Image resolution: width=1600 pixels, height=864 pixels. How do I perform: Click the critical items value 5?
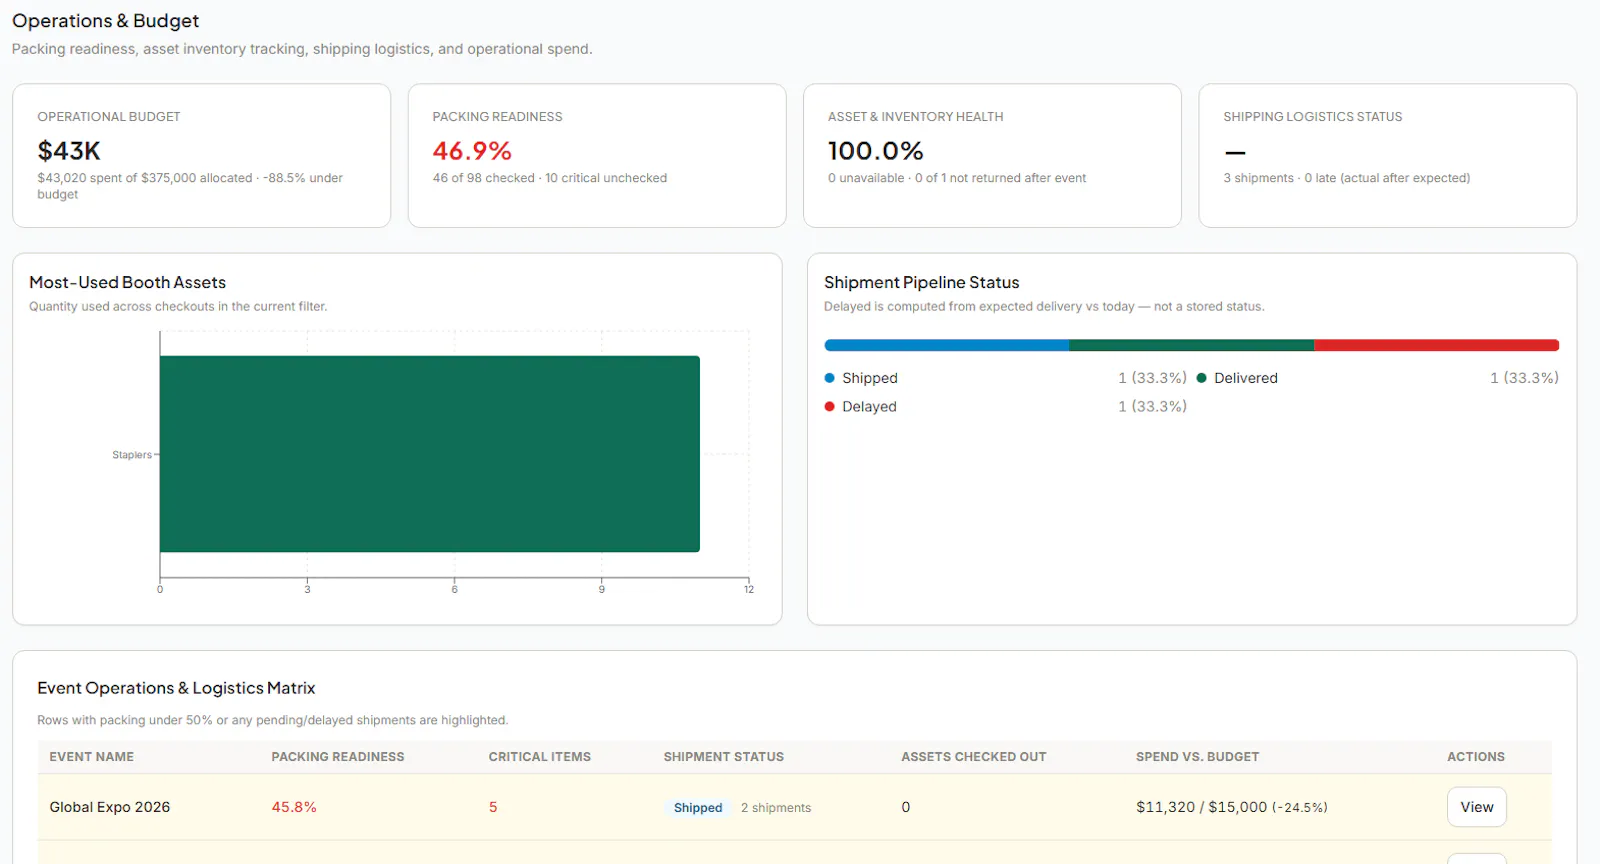click(493, 807)
